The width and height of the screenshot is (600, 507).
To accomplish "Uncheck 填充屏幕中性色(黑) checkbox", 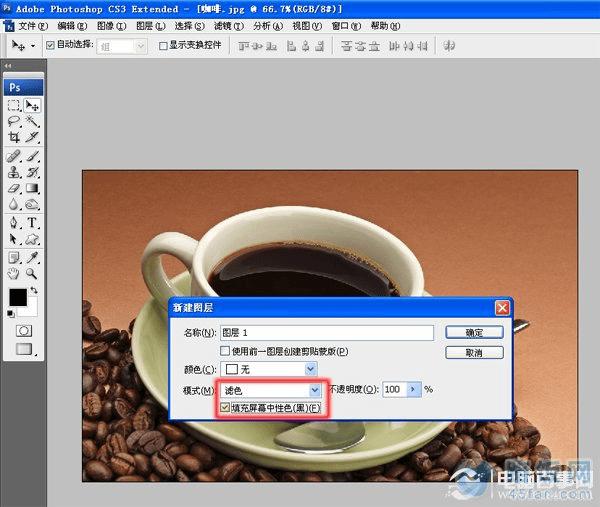I will [x=225, y=408].
